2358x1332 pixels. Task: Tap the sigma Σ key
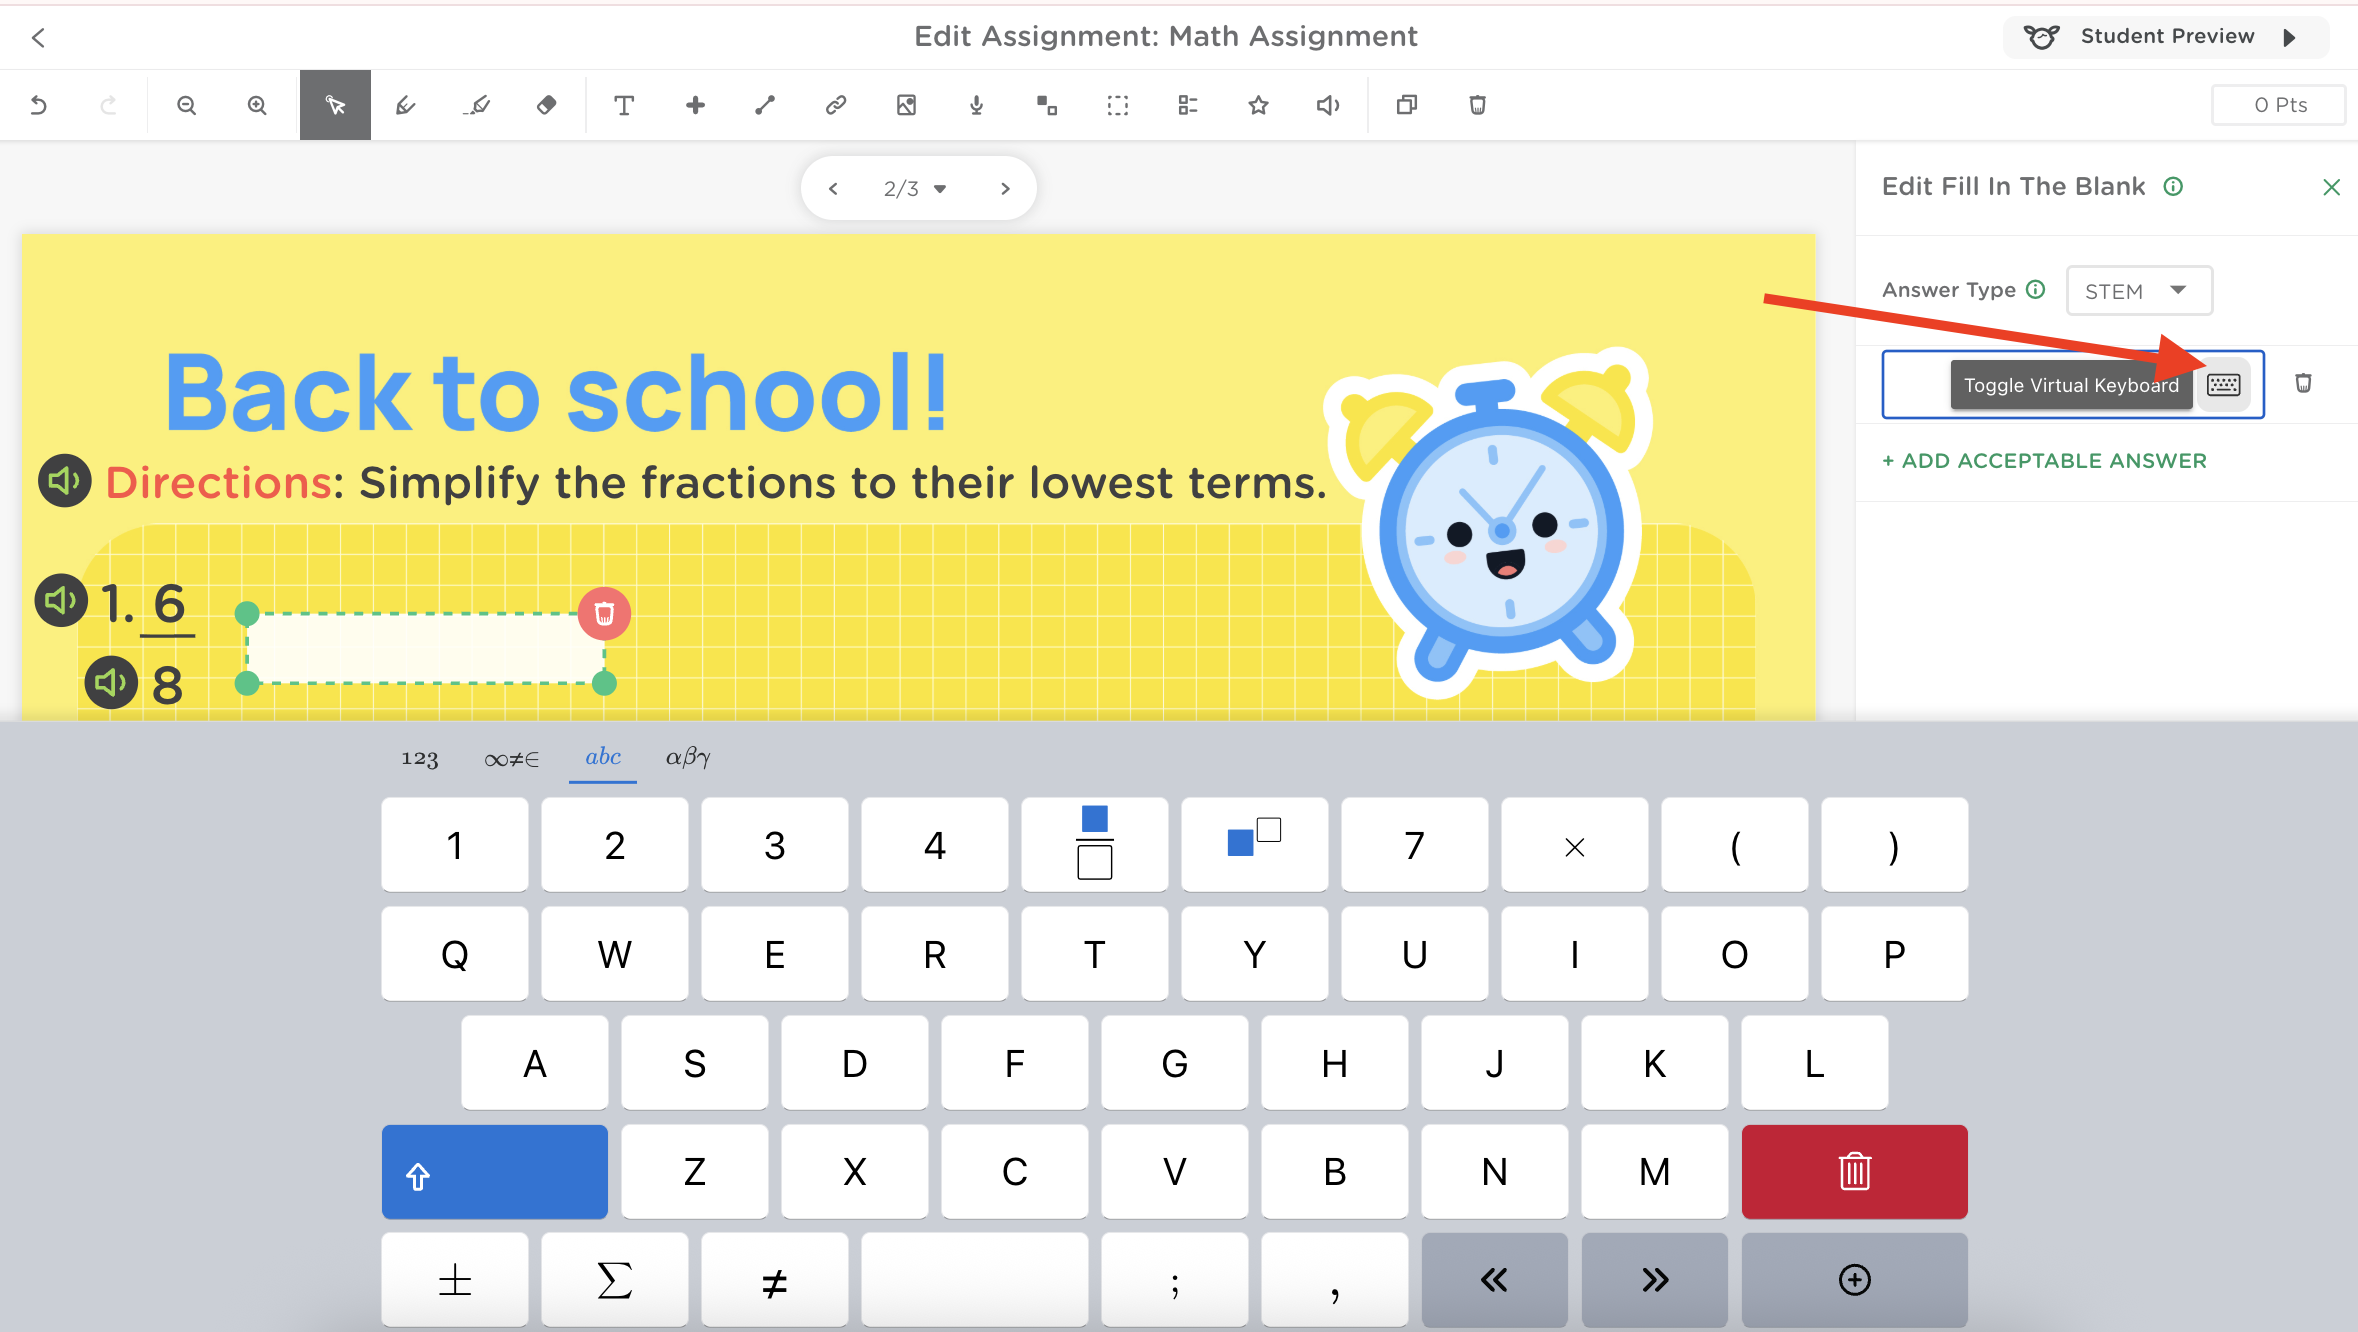click(615, 1280)
